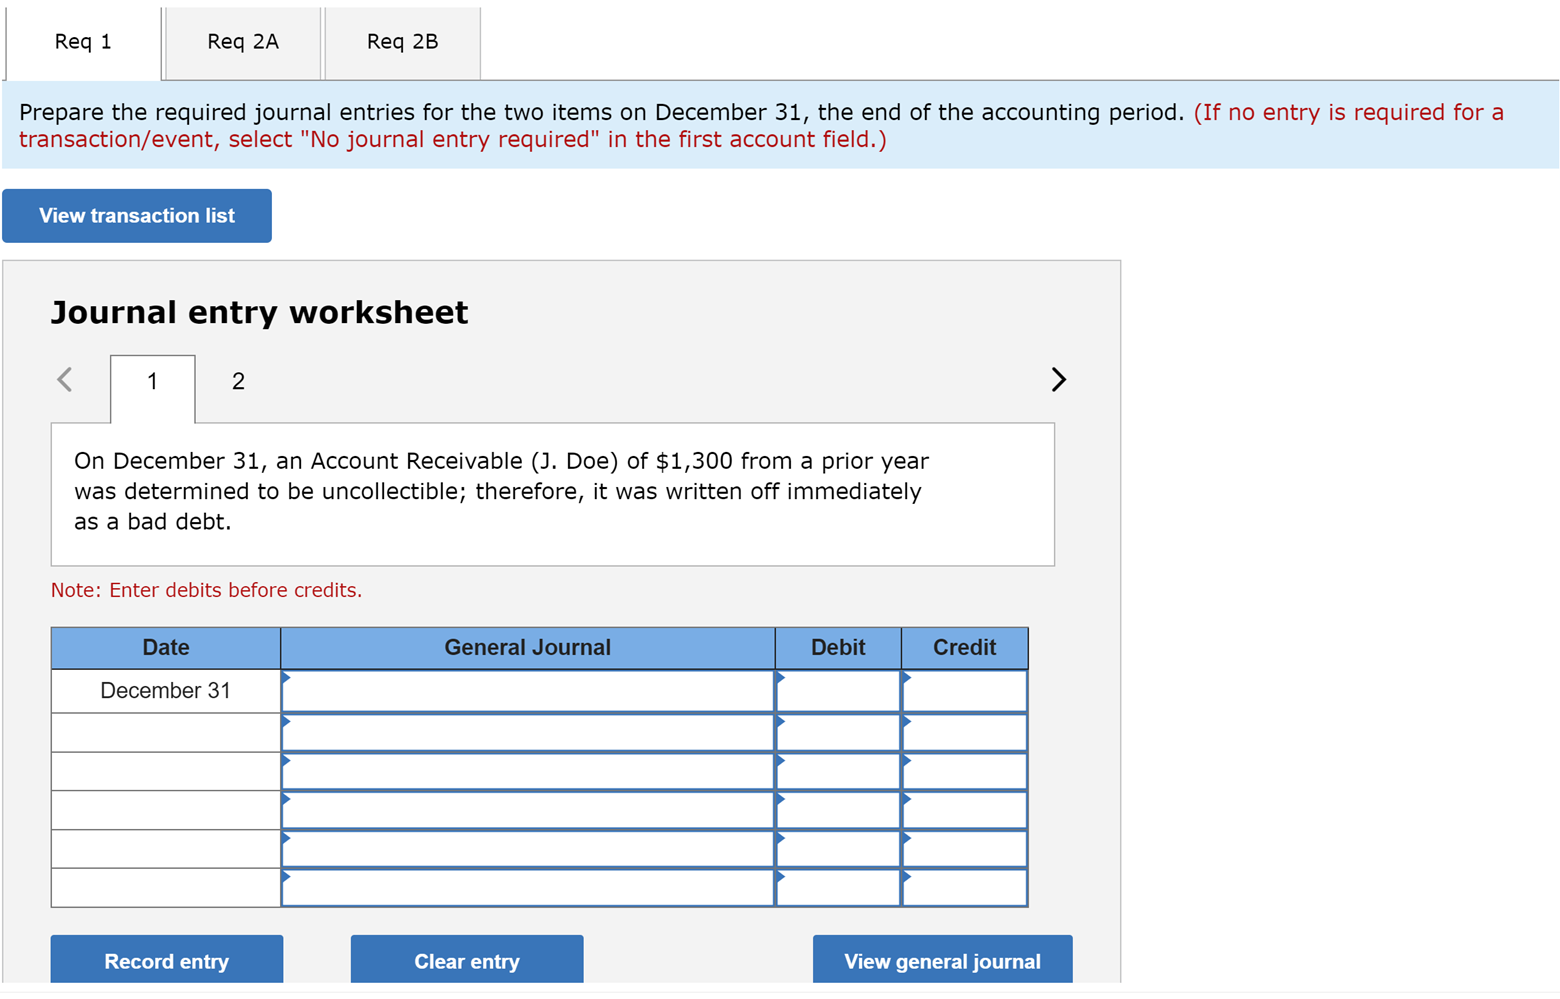Viewport: 1560px width, 999px height.
Task: Click Clear entry to reset the worksheet
Action: click(x=466, y=960)
